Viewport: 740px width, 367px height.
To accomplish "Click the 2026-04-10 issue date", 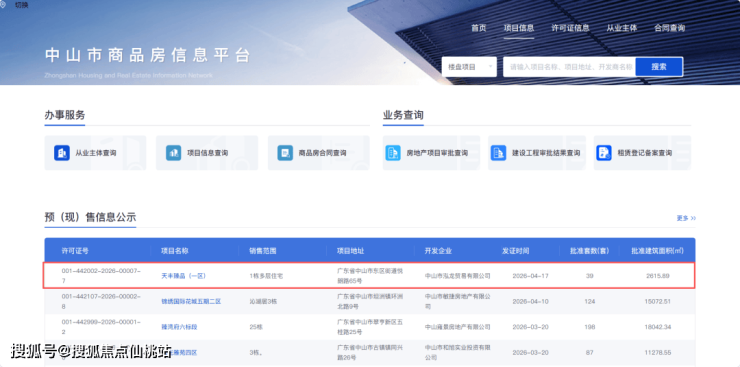I will coord(530,301).
